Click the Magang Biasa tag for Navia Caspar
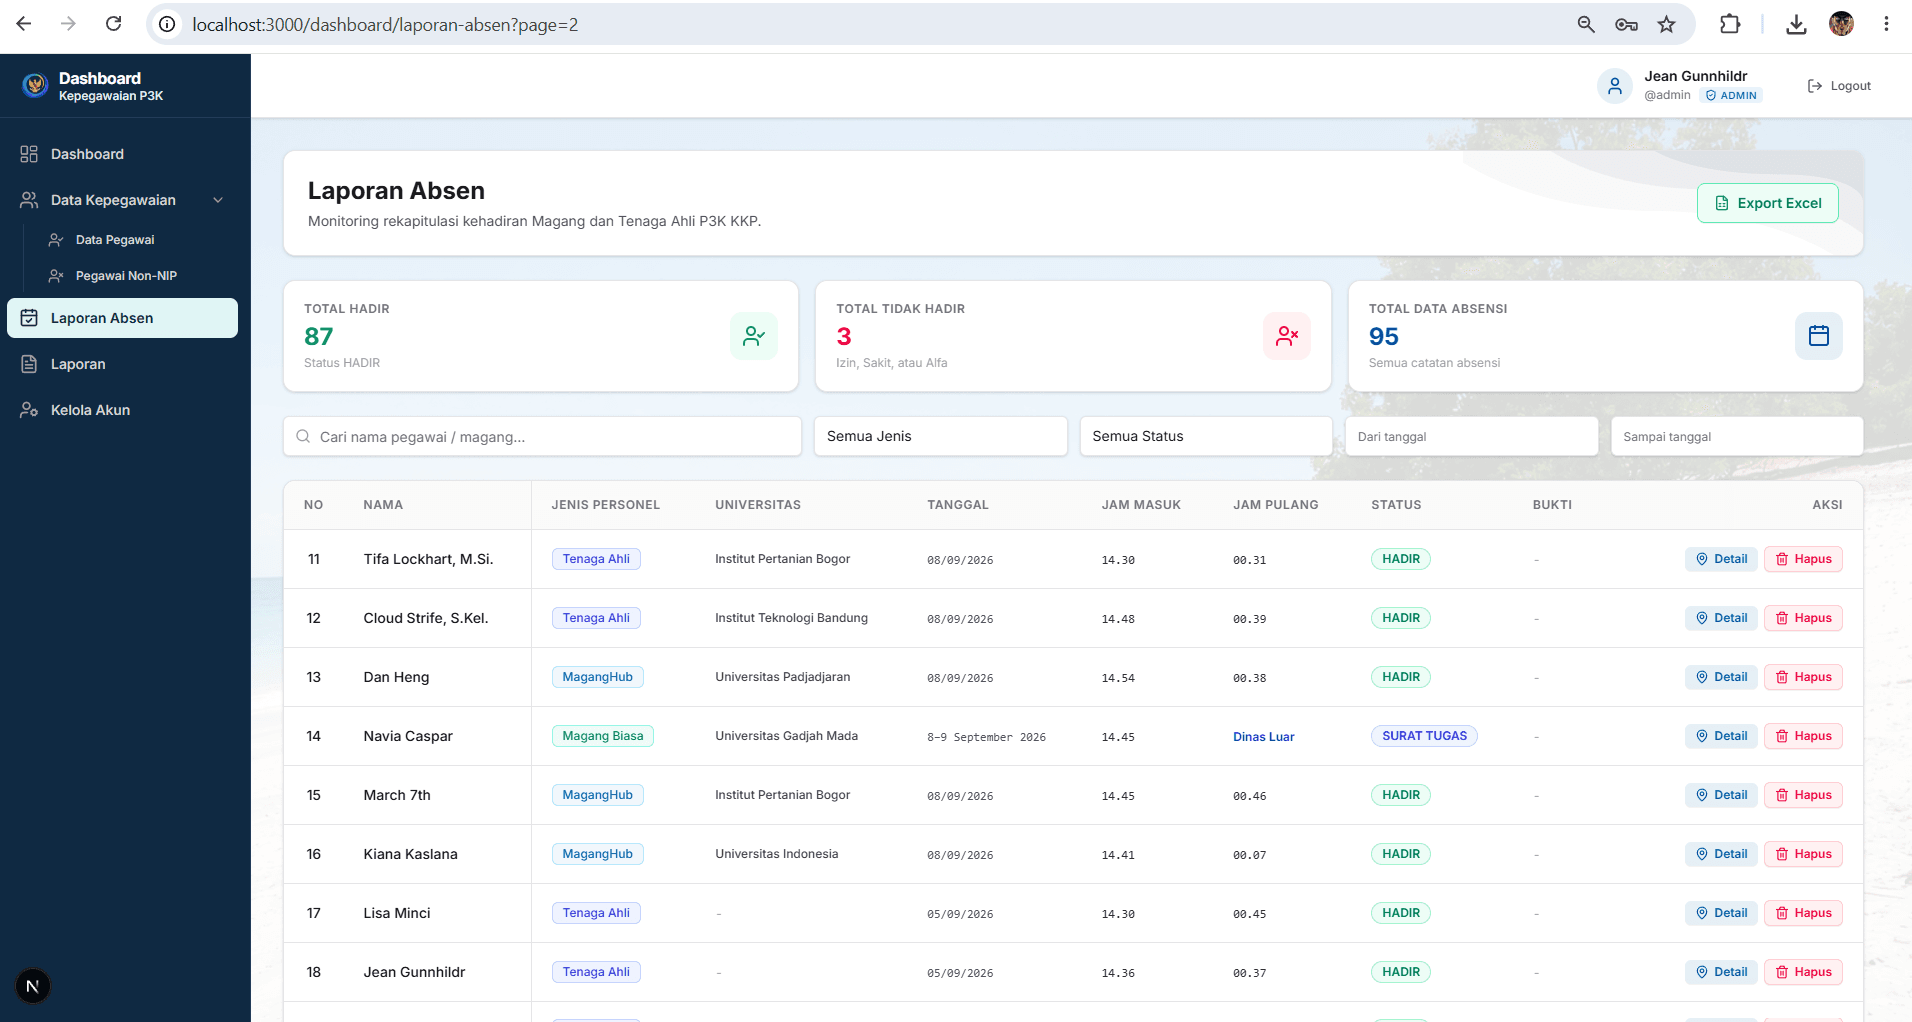The image size is (1912, 1022). tap(603, 736)
